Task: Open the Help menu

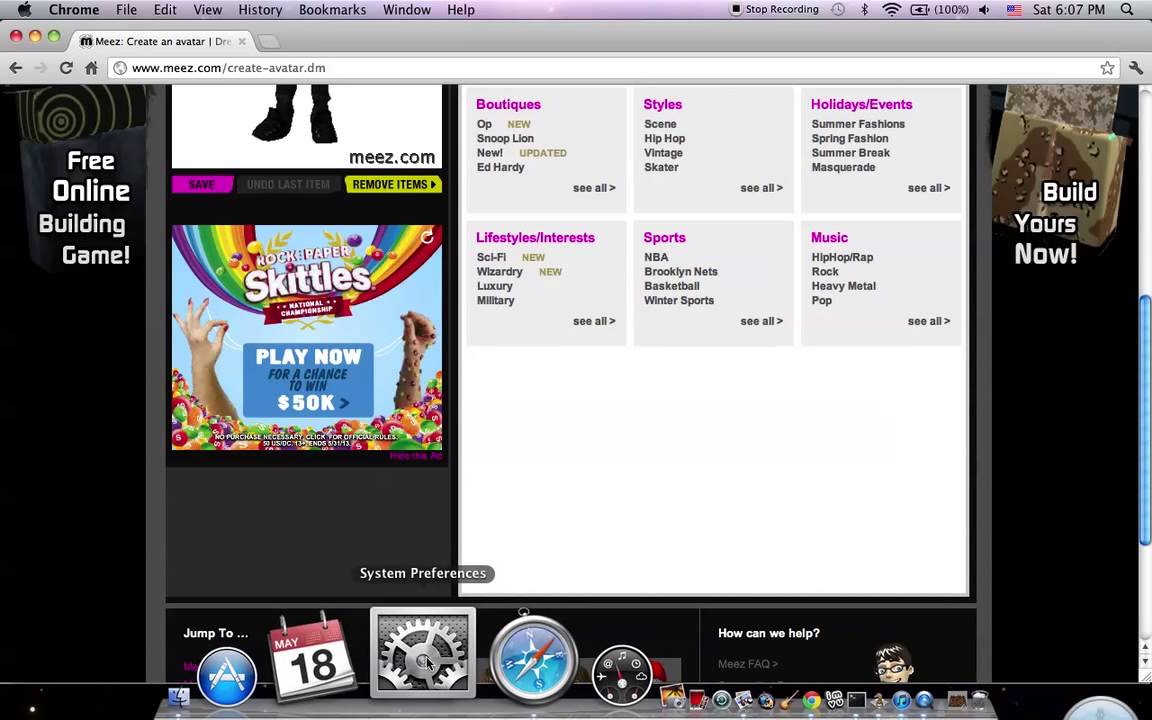Action: [461, 10]
